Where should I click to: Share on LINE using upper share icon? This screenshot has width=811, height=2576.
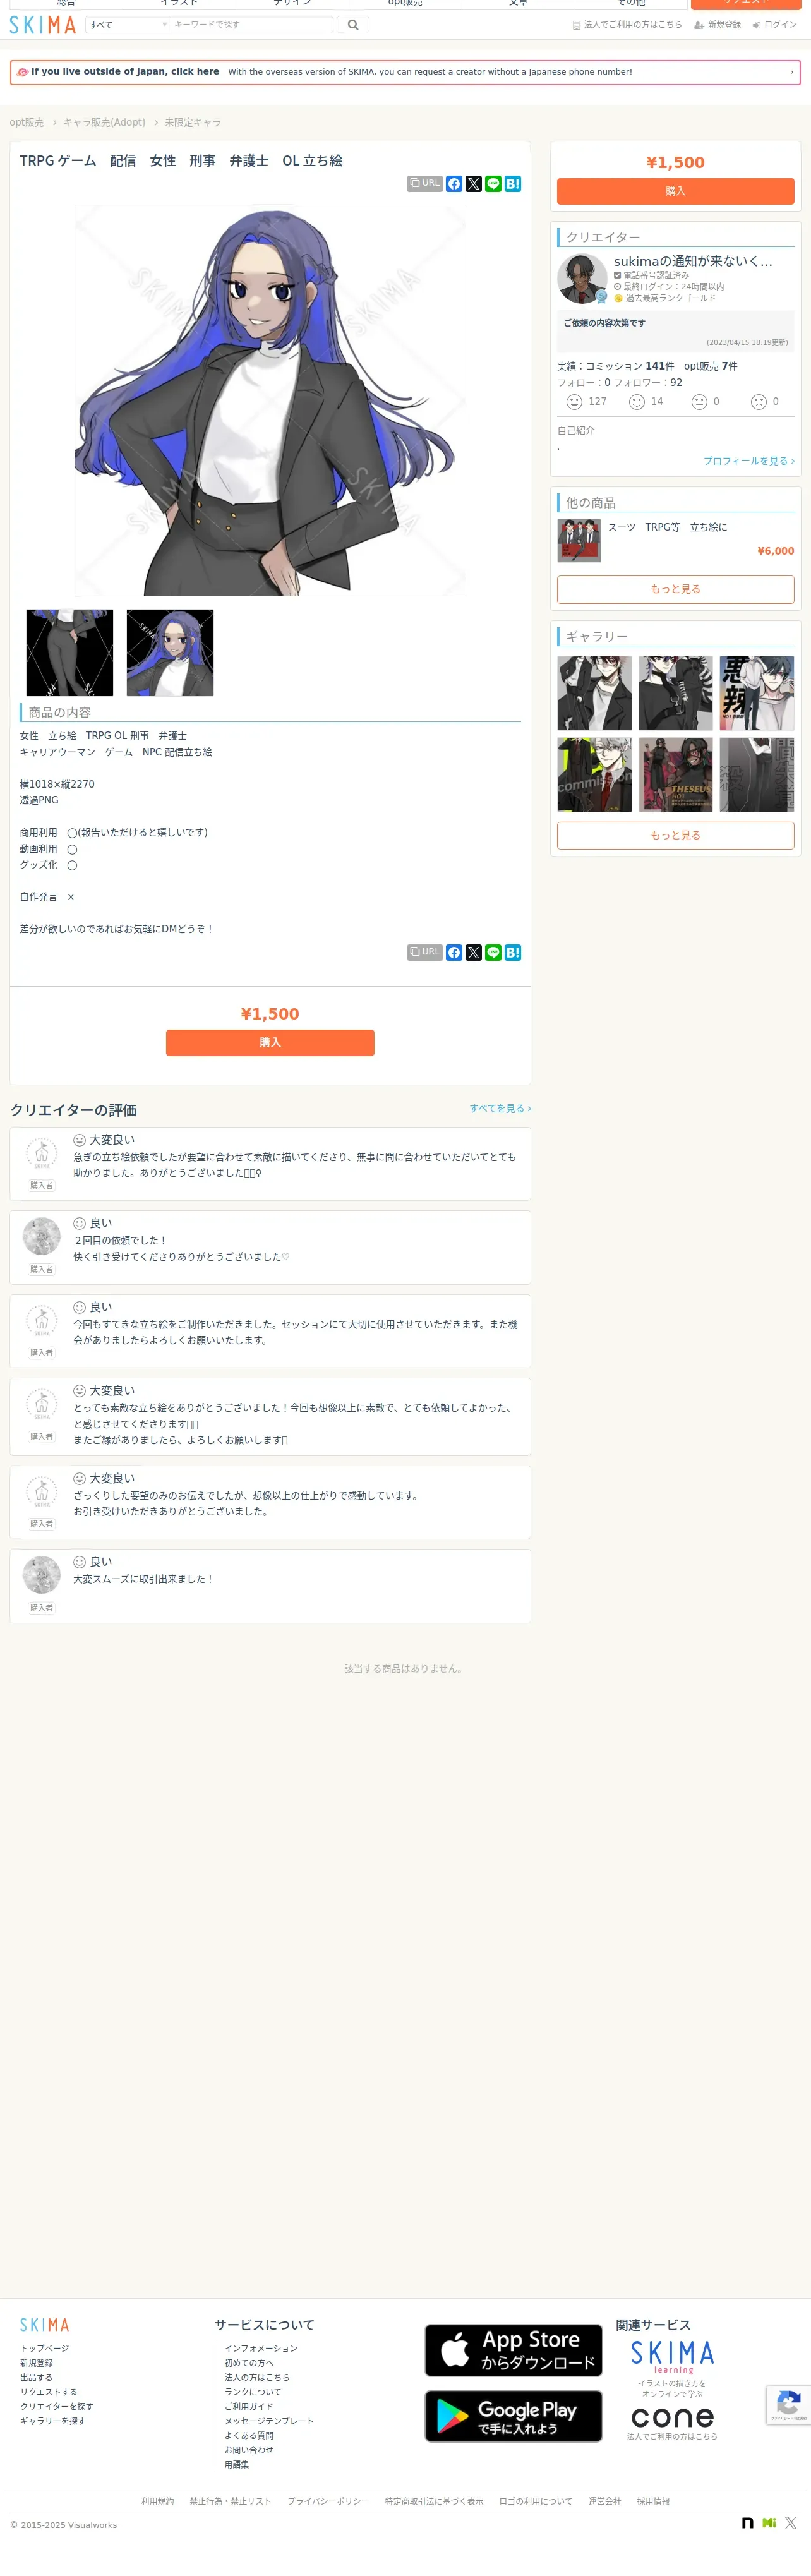coord(493,184)
